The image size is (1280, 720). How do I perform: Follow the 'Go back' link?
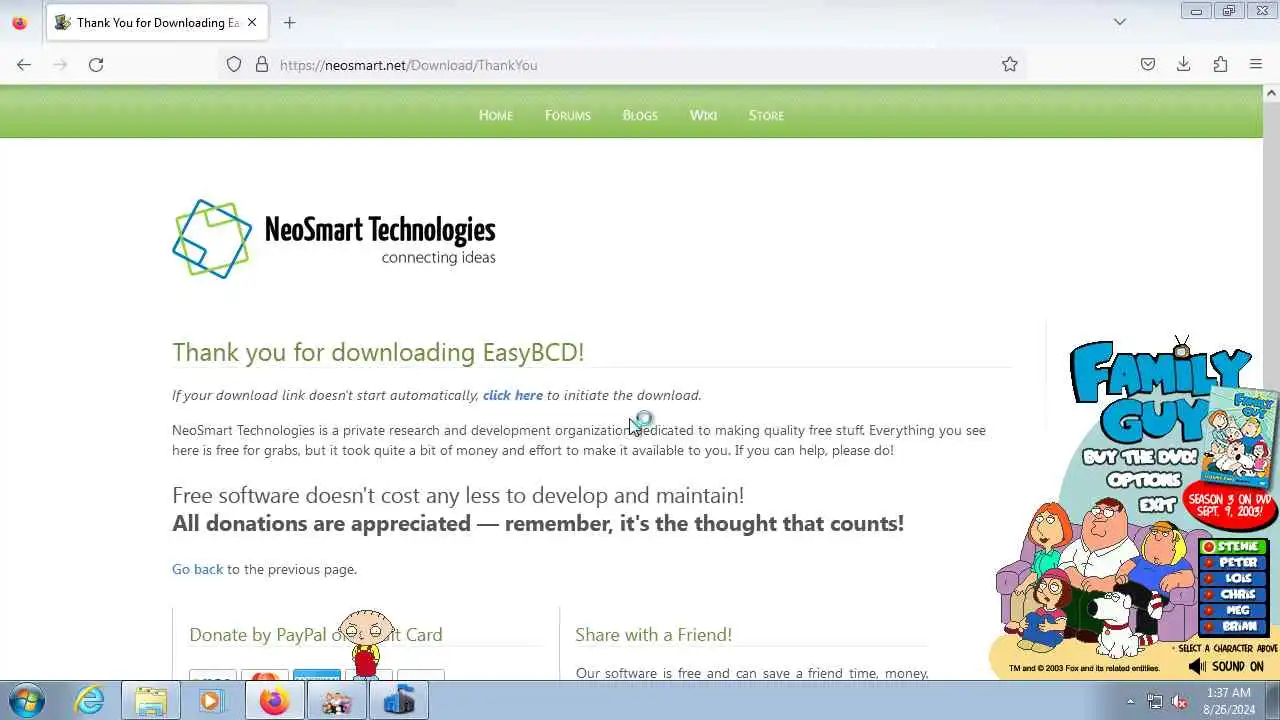pyautogui.click(x=197, y=569)
